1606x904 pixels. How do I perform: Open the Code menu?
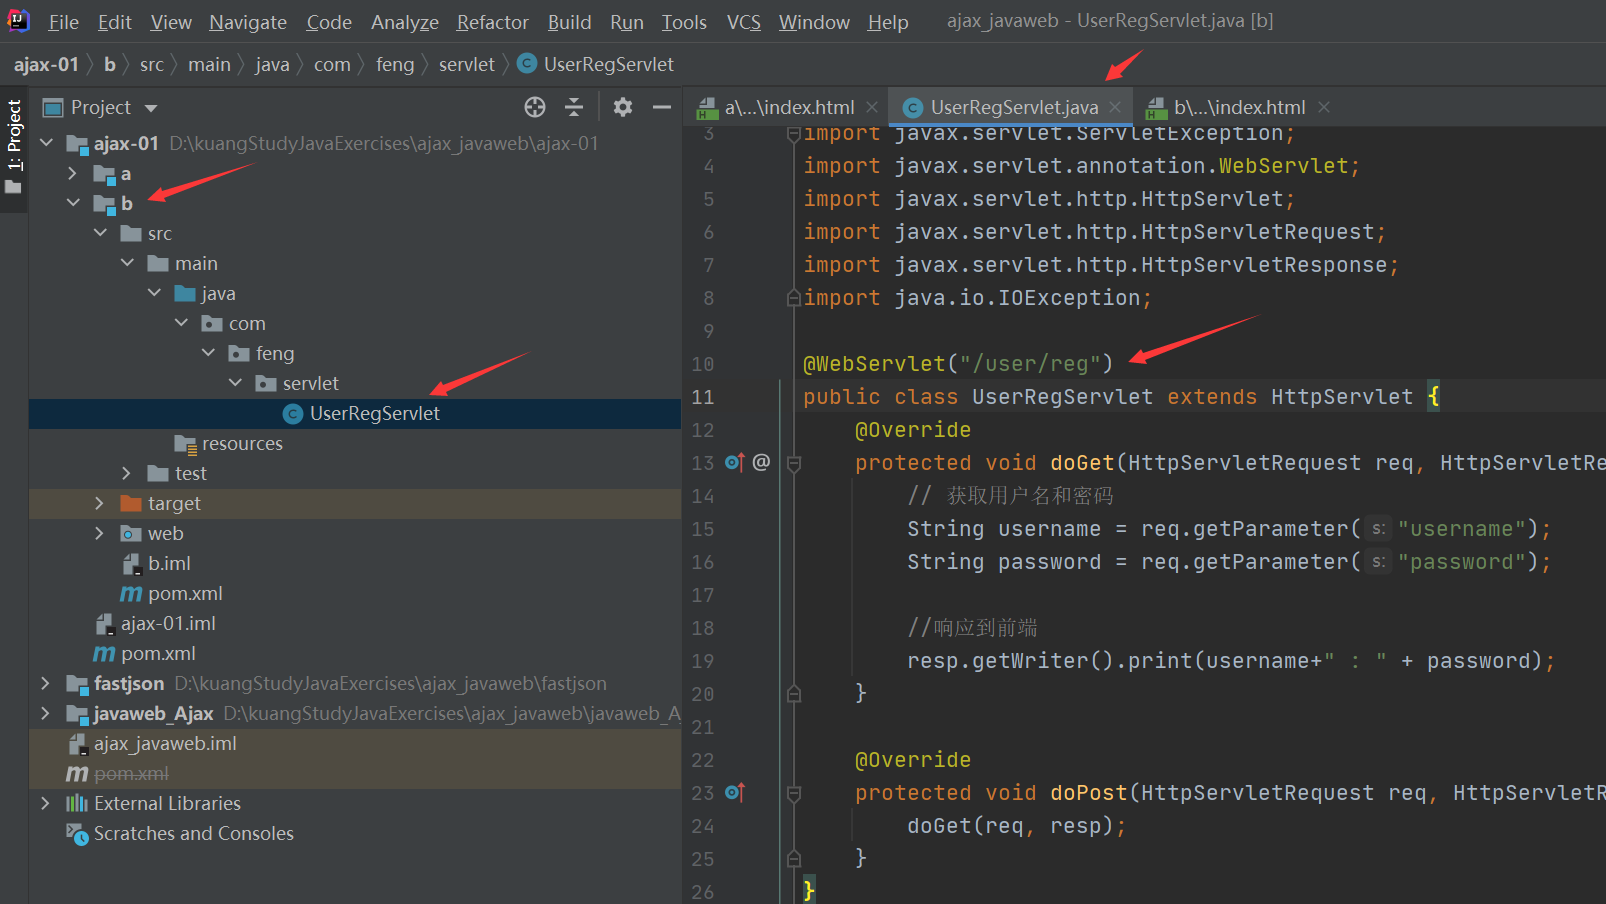pos(329,22)
